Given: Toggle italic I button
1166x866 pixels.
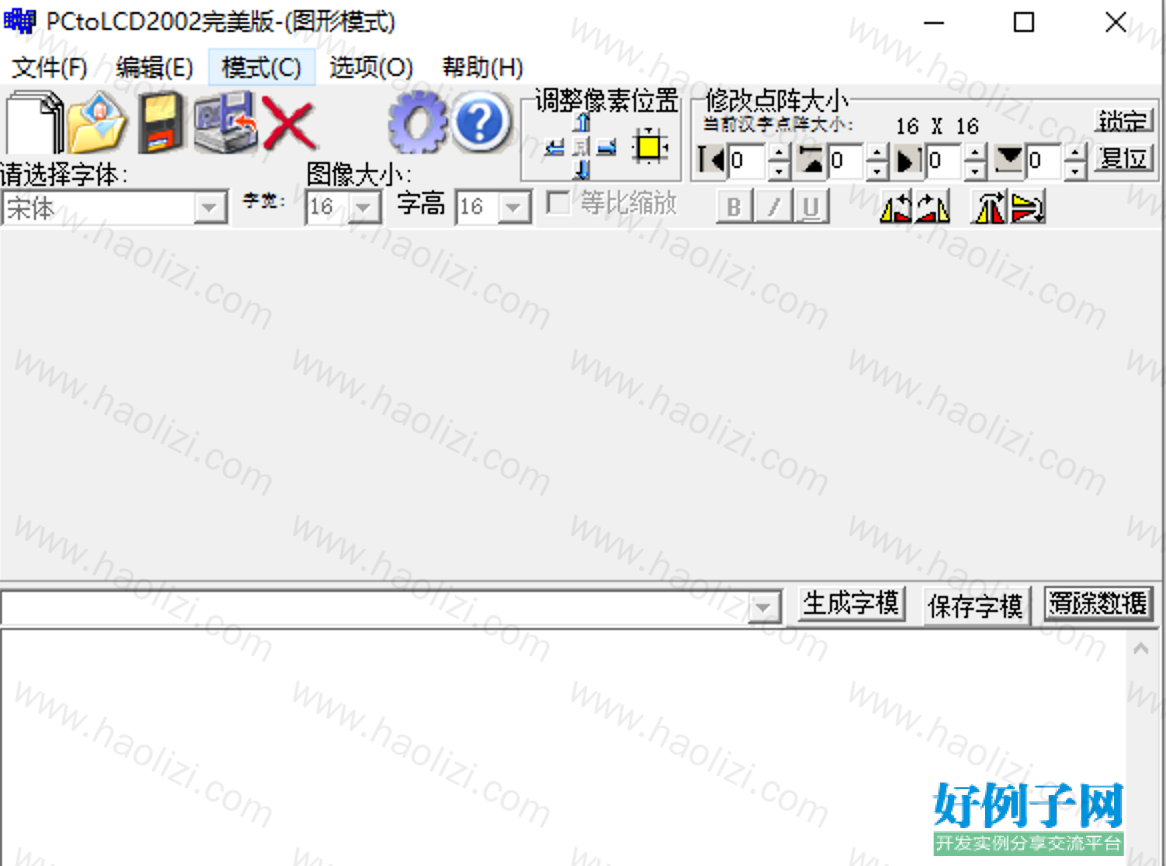Looking at the screenshot, I should click(x=773, y=207).
